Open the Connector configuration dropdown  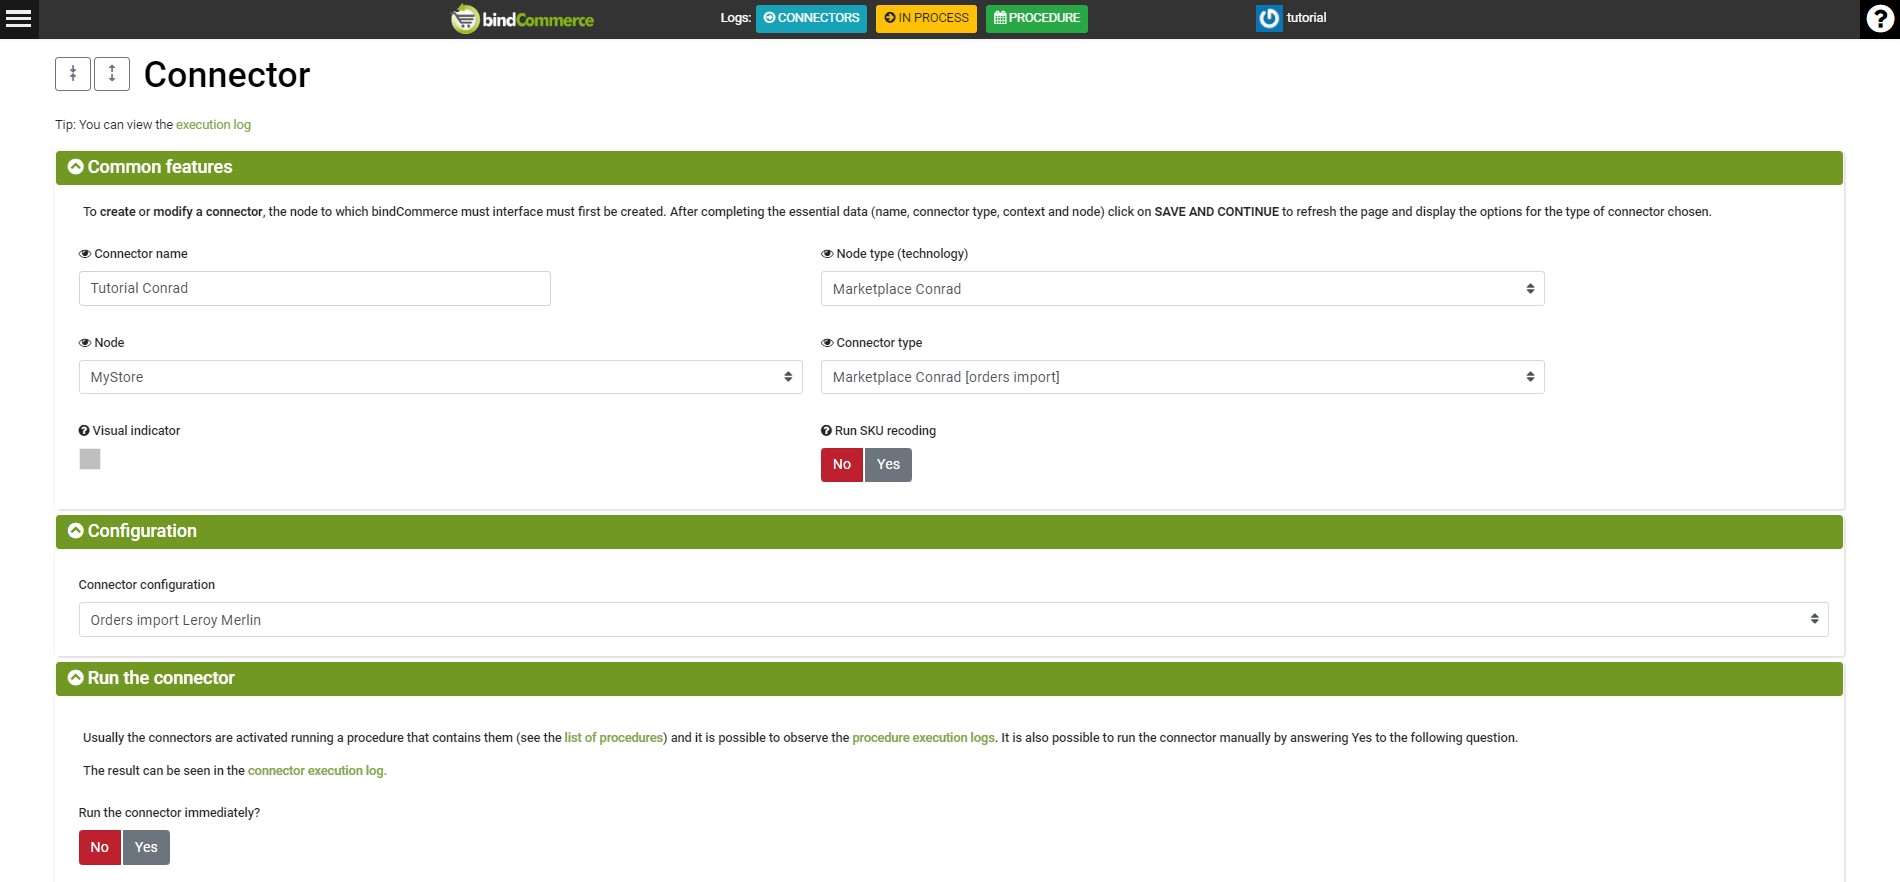tap(953, 620)
